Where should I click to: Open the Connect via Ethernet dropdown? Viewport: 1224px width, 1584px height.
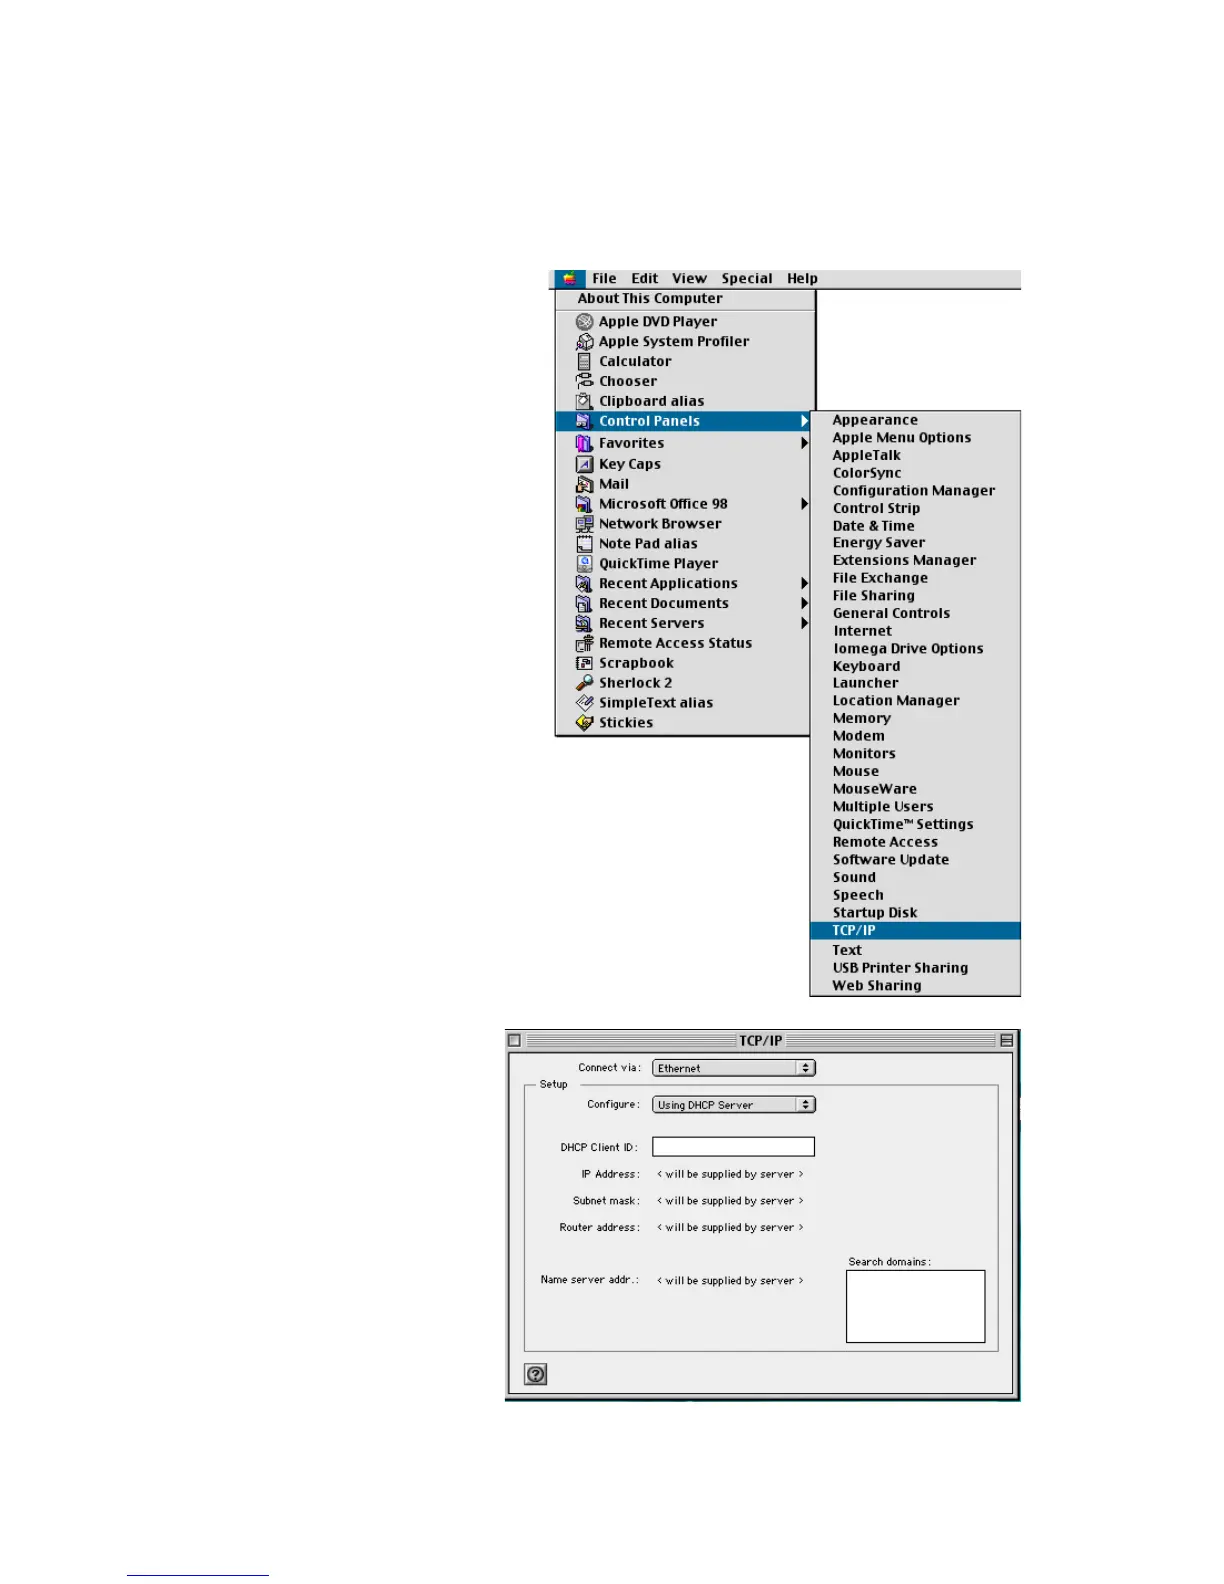tap(734, 1068)
